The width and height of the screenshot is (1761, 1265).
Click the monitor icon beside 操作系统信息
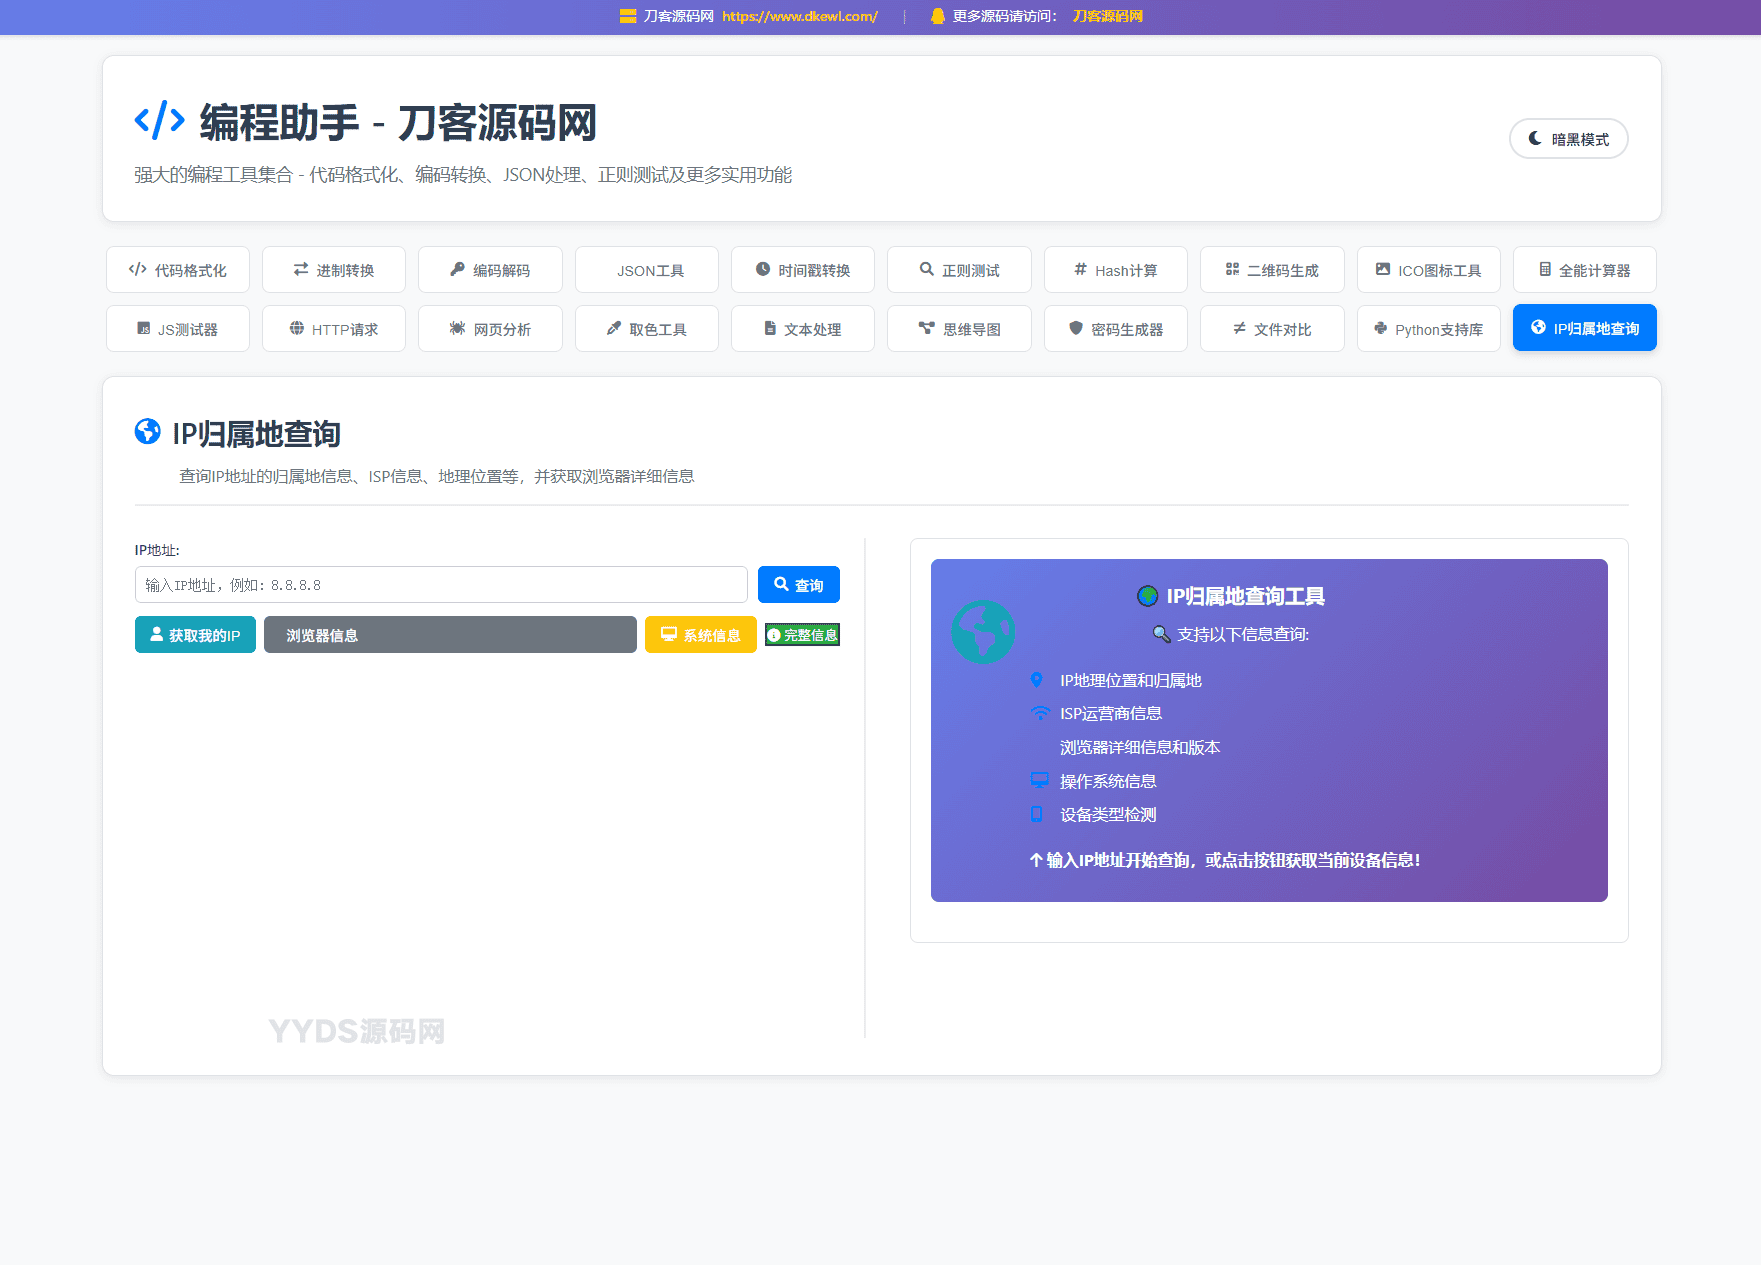[1040, 780]
